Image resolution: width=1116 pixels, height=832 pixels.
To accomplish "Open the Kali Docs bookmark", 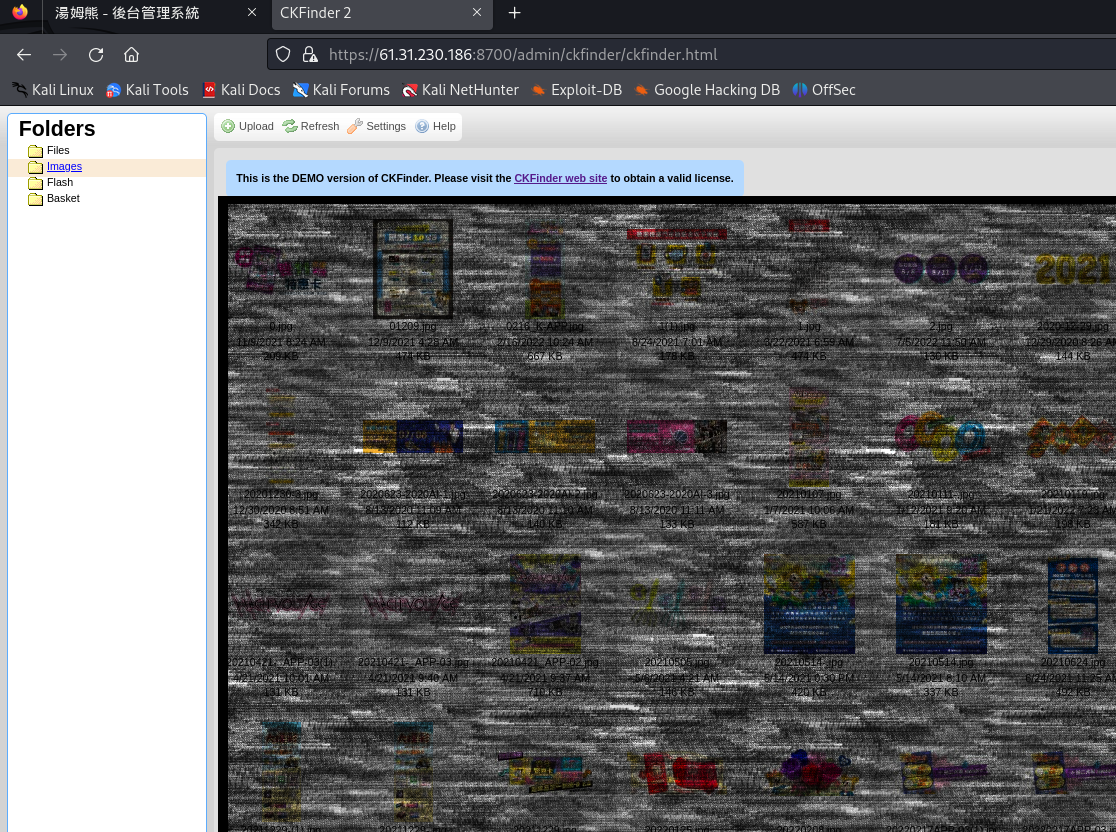I will click(241, 90).
